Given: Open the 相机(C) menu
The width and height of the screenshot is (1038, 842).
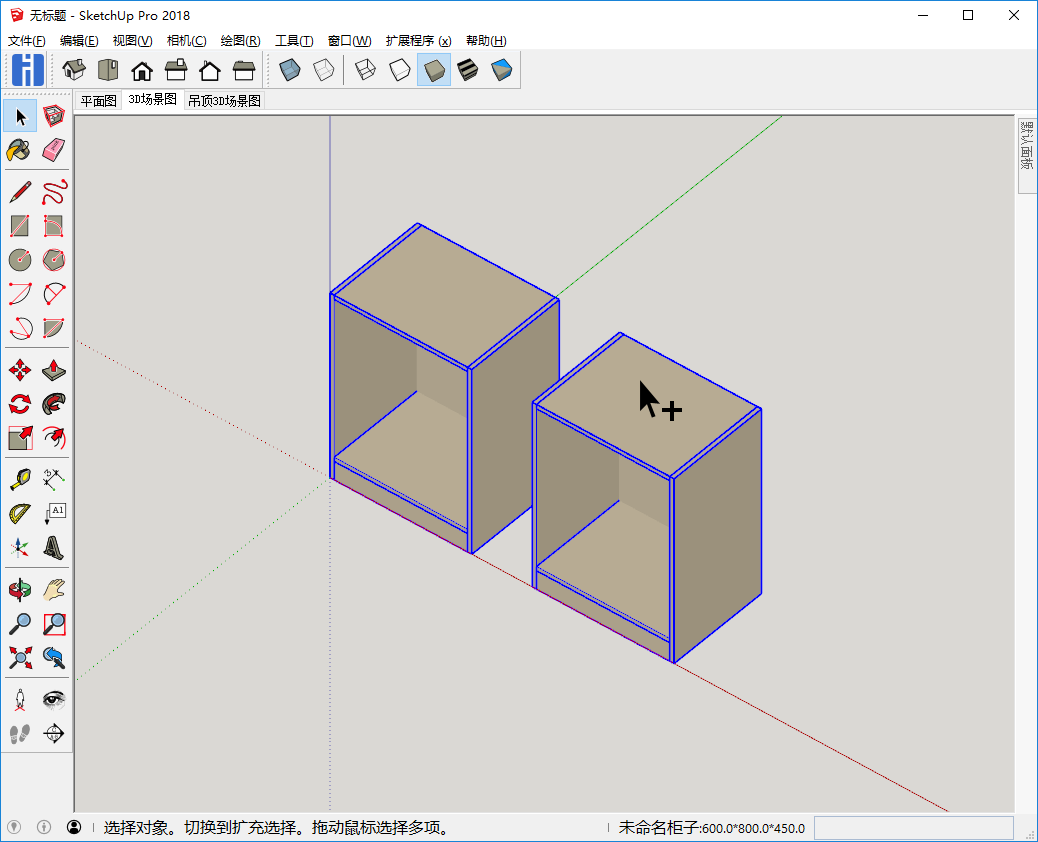Looking at the screenshot, I should pyautogui.click(x=186, y=41).
